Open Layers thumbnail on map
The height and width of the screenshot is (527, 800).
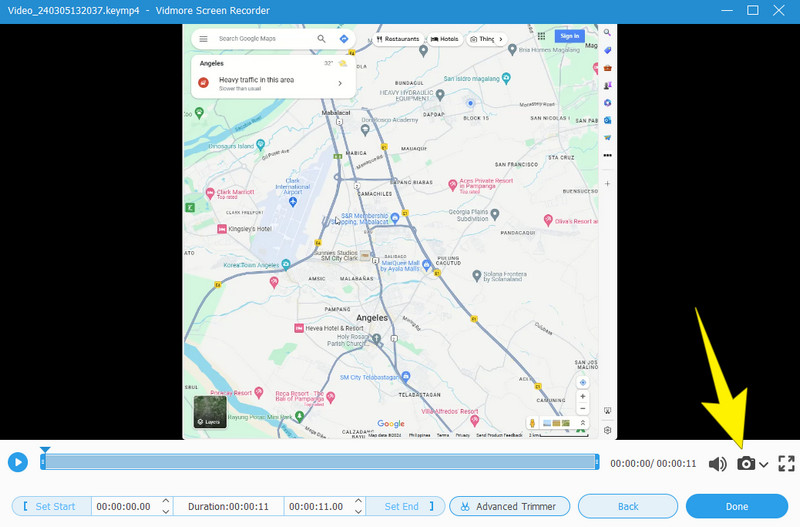(x=210, y=412)
